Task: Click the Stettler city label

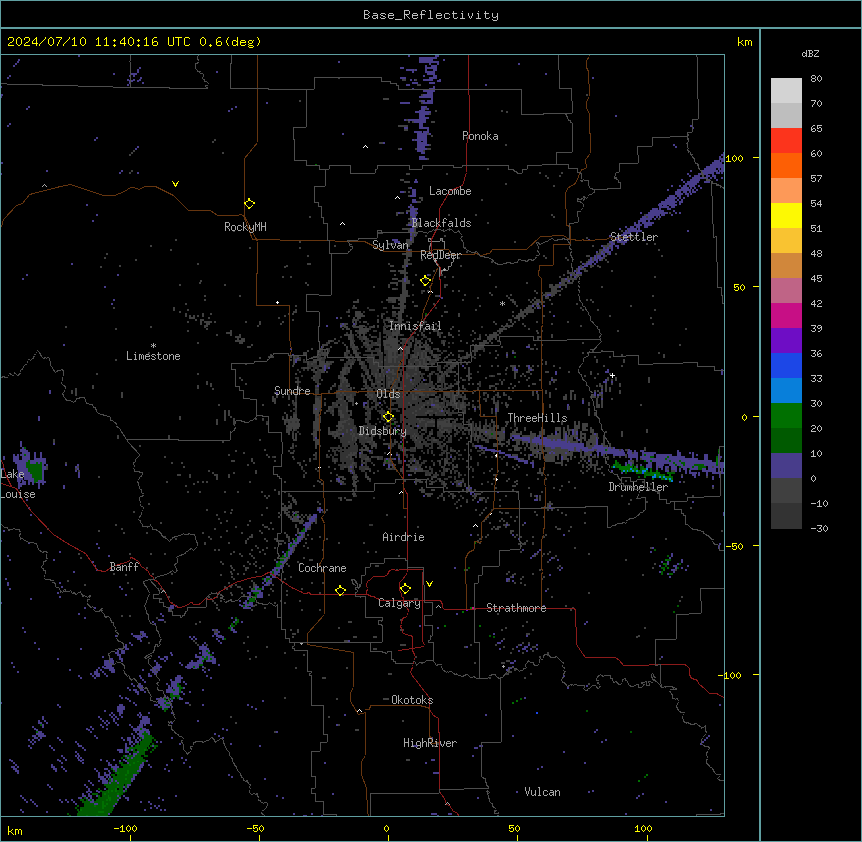Action: coord(634,237)
